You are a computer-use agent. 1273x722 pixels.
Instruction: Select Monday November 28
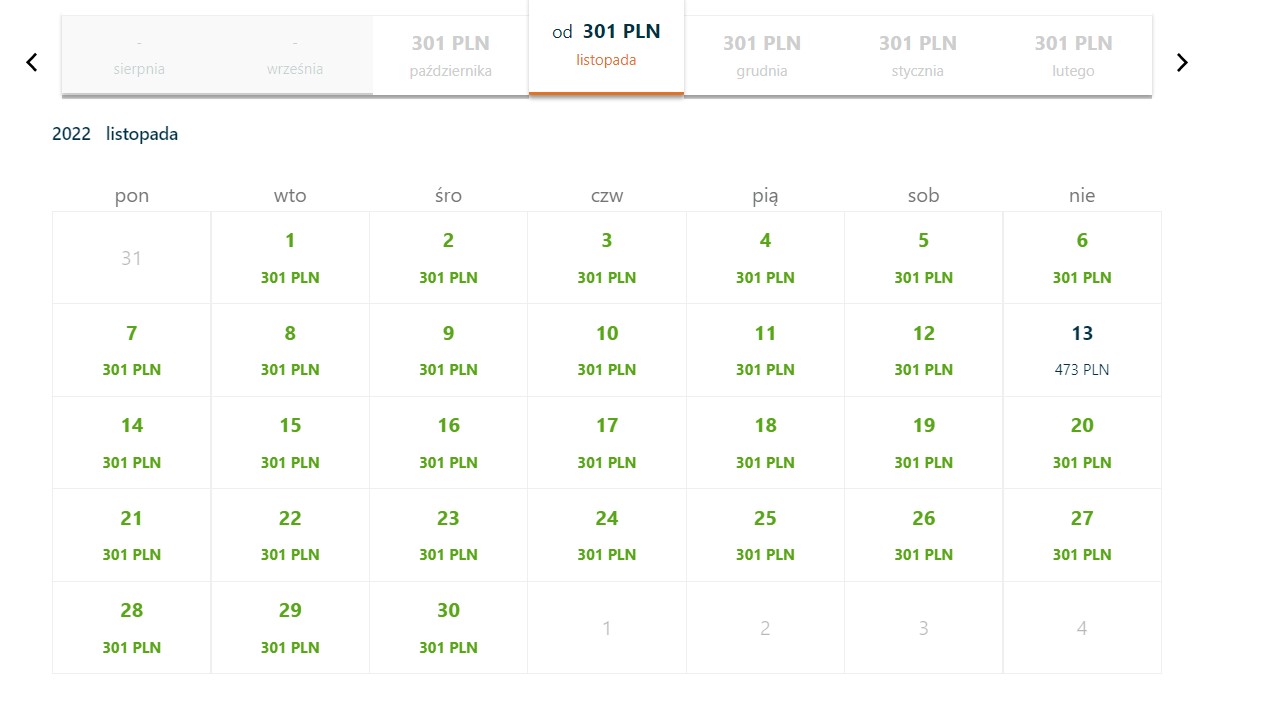pyautogui.click(x=132, y=628)
